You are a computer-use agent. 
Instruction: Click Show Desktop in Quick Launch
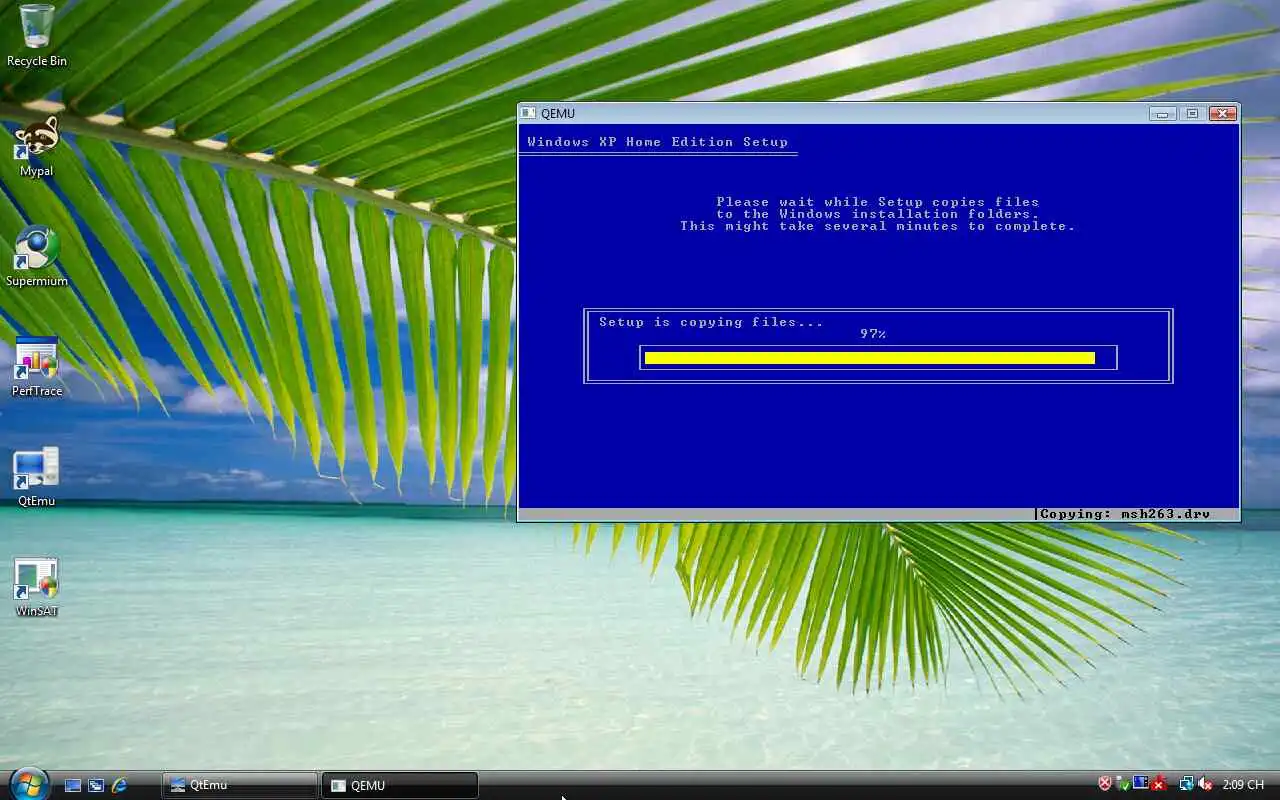73,786
